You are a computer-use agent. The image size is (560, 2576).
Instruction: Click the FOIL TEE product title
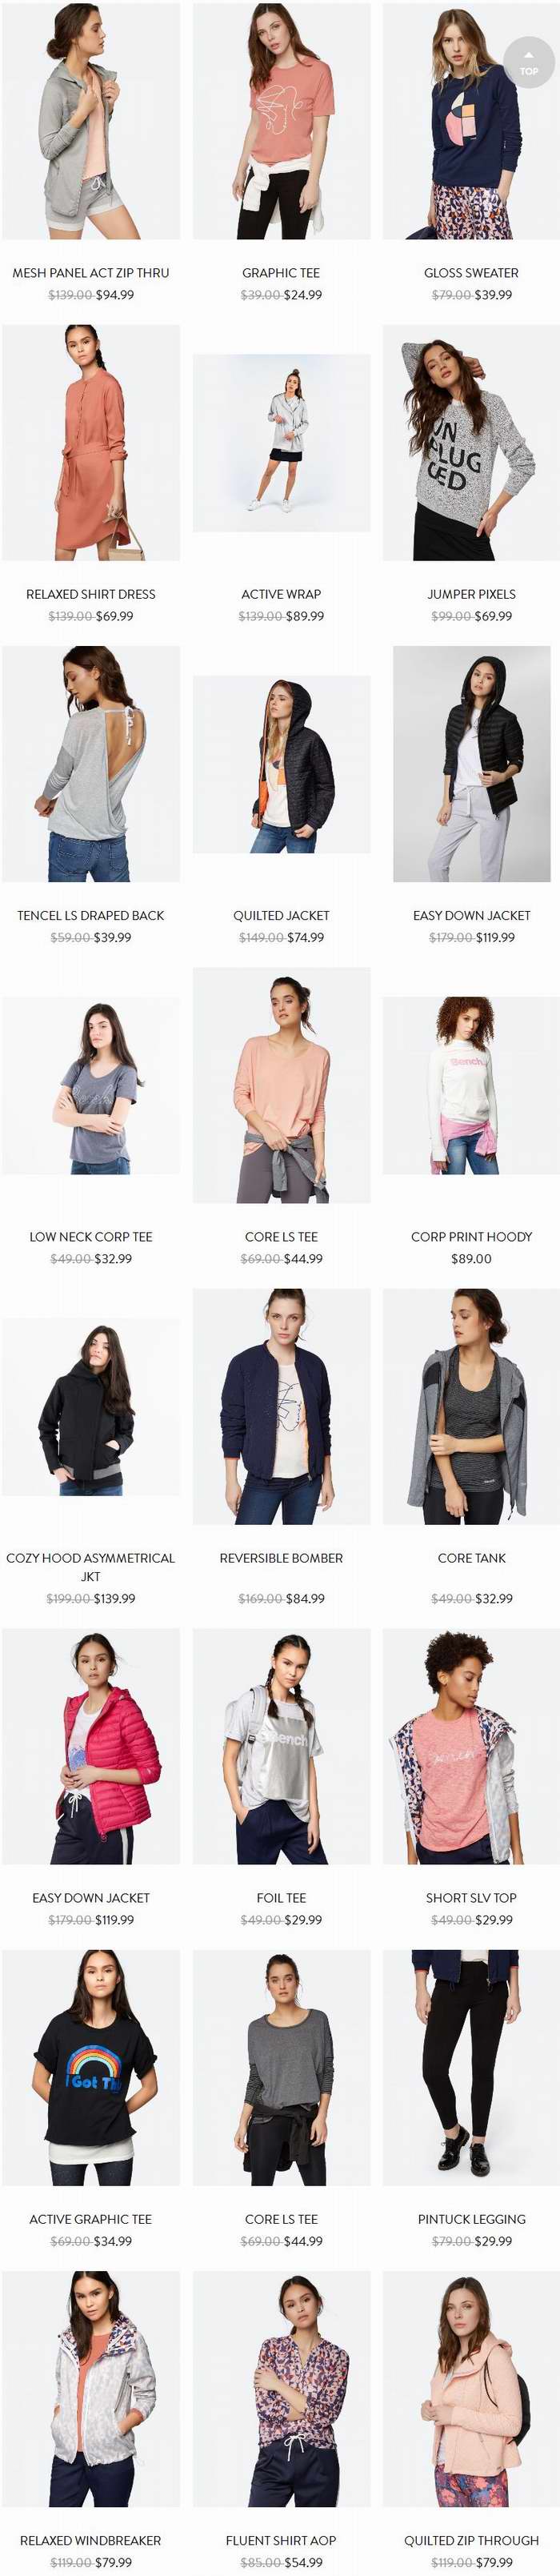click(x=281, y=1897)
